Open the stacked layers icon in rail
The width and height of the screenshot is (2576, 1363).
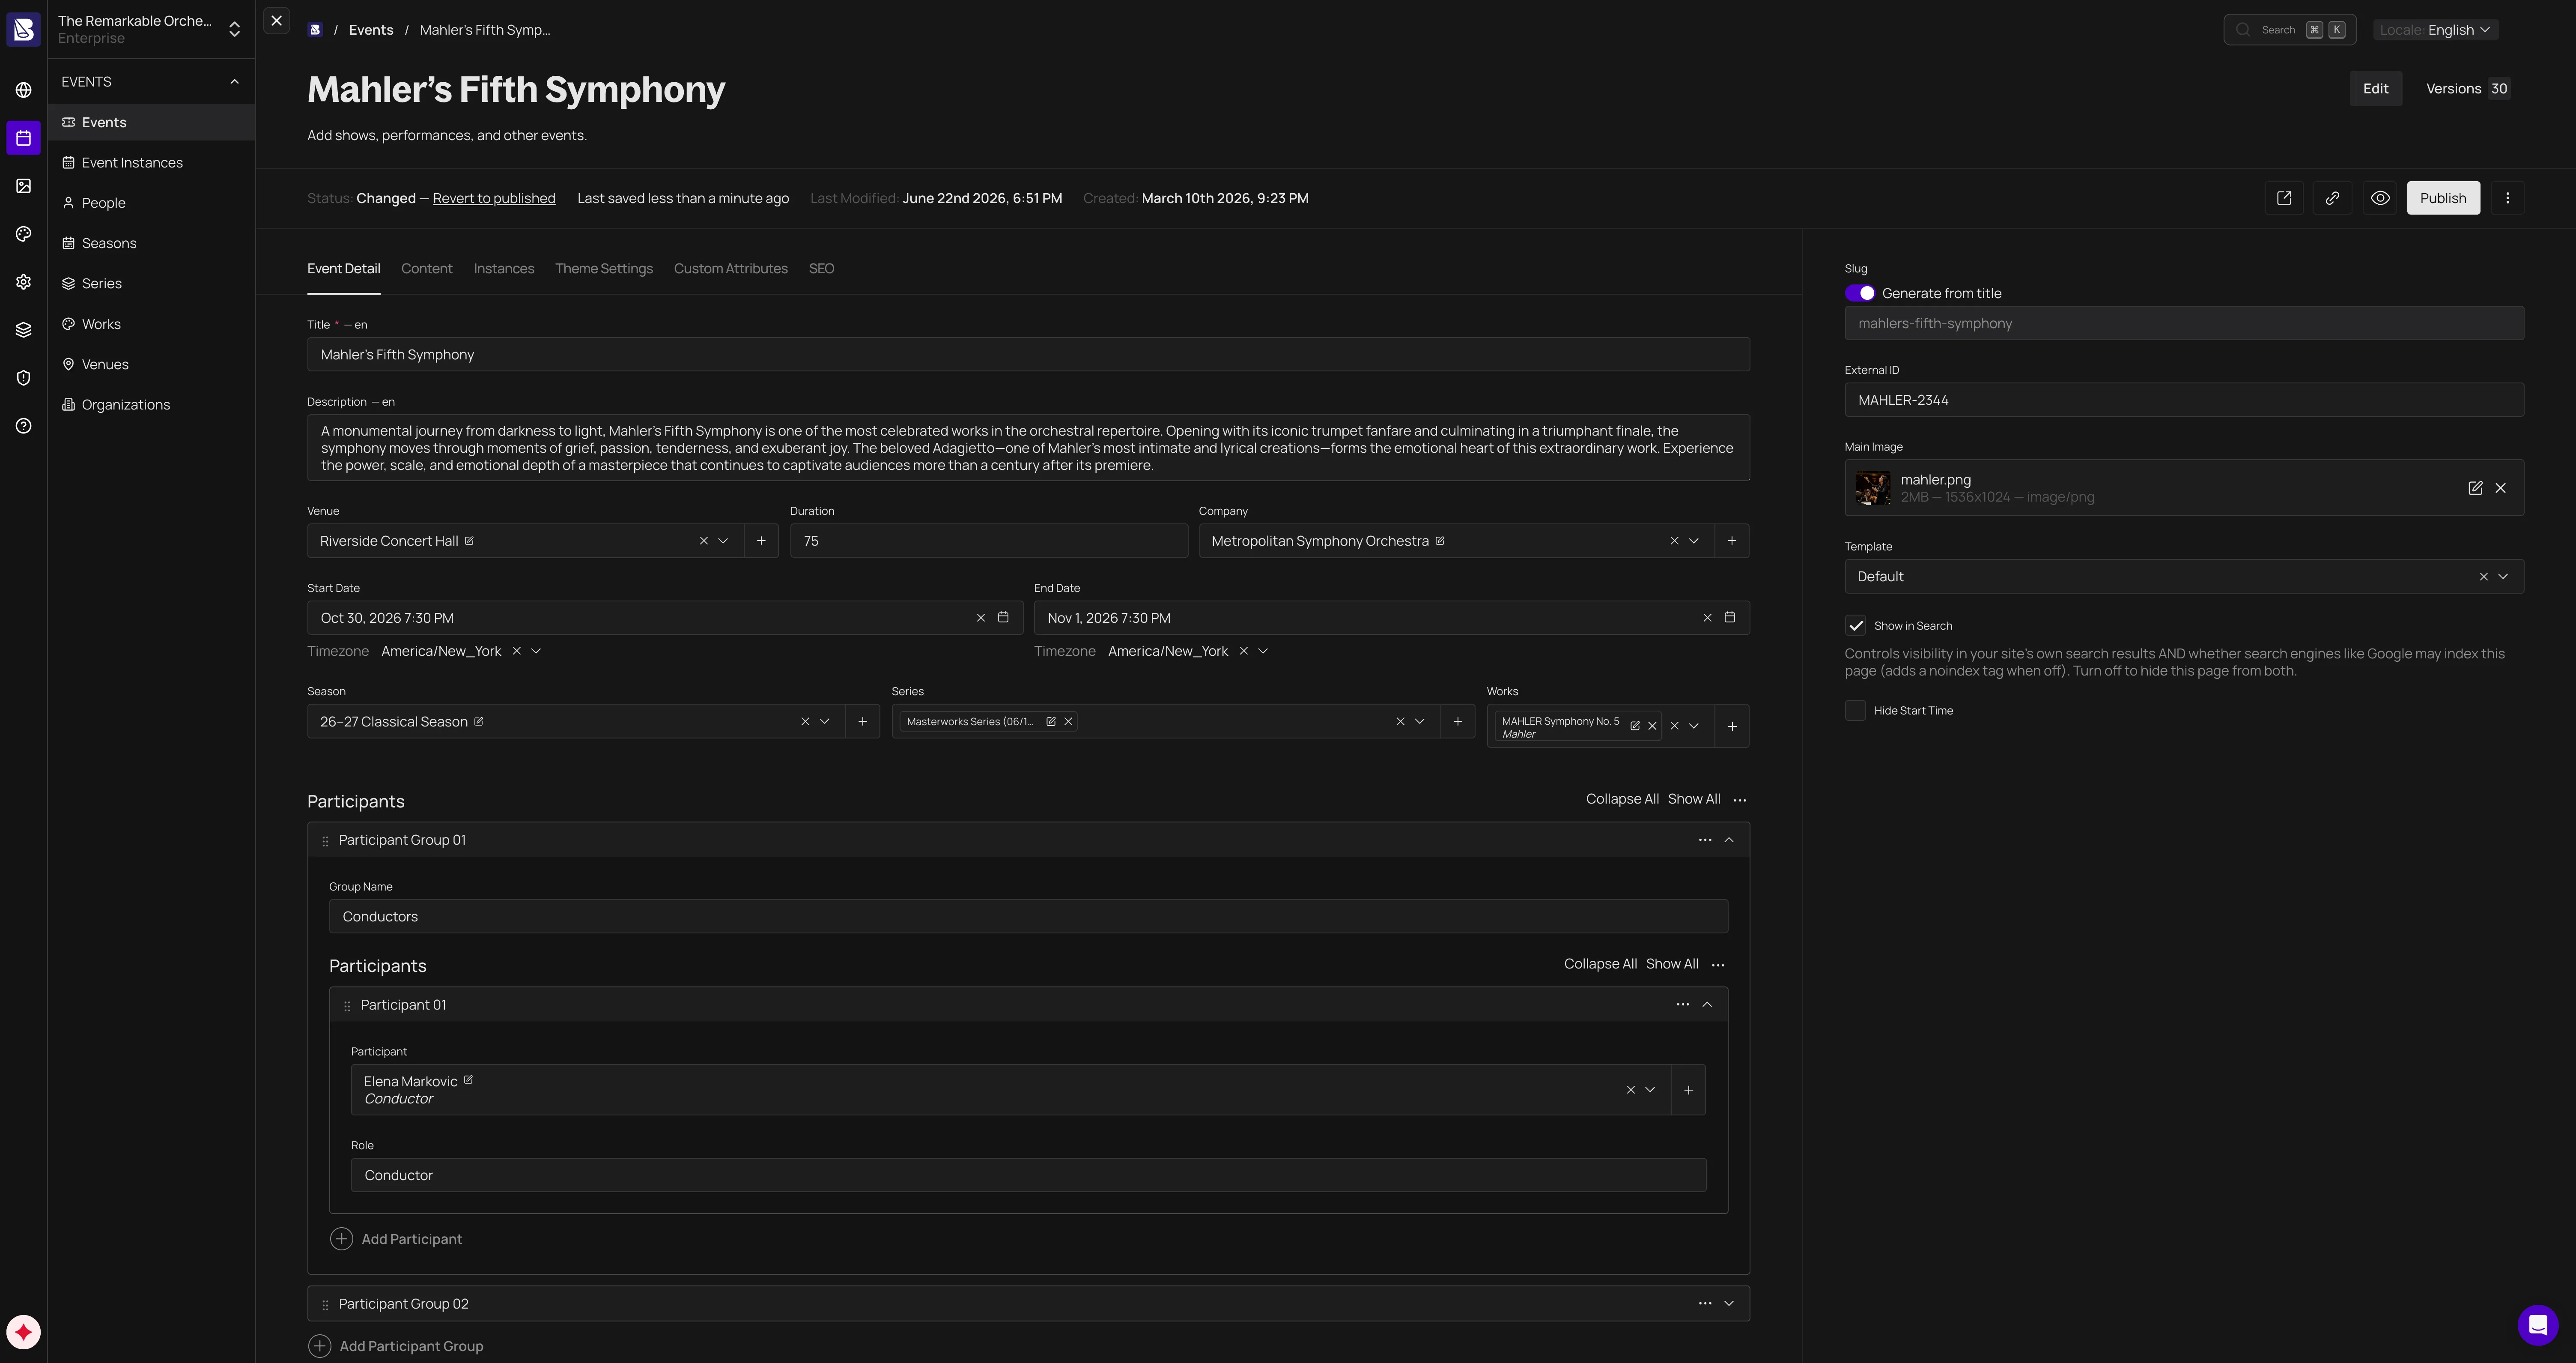[23, 330]
